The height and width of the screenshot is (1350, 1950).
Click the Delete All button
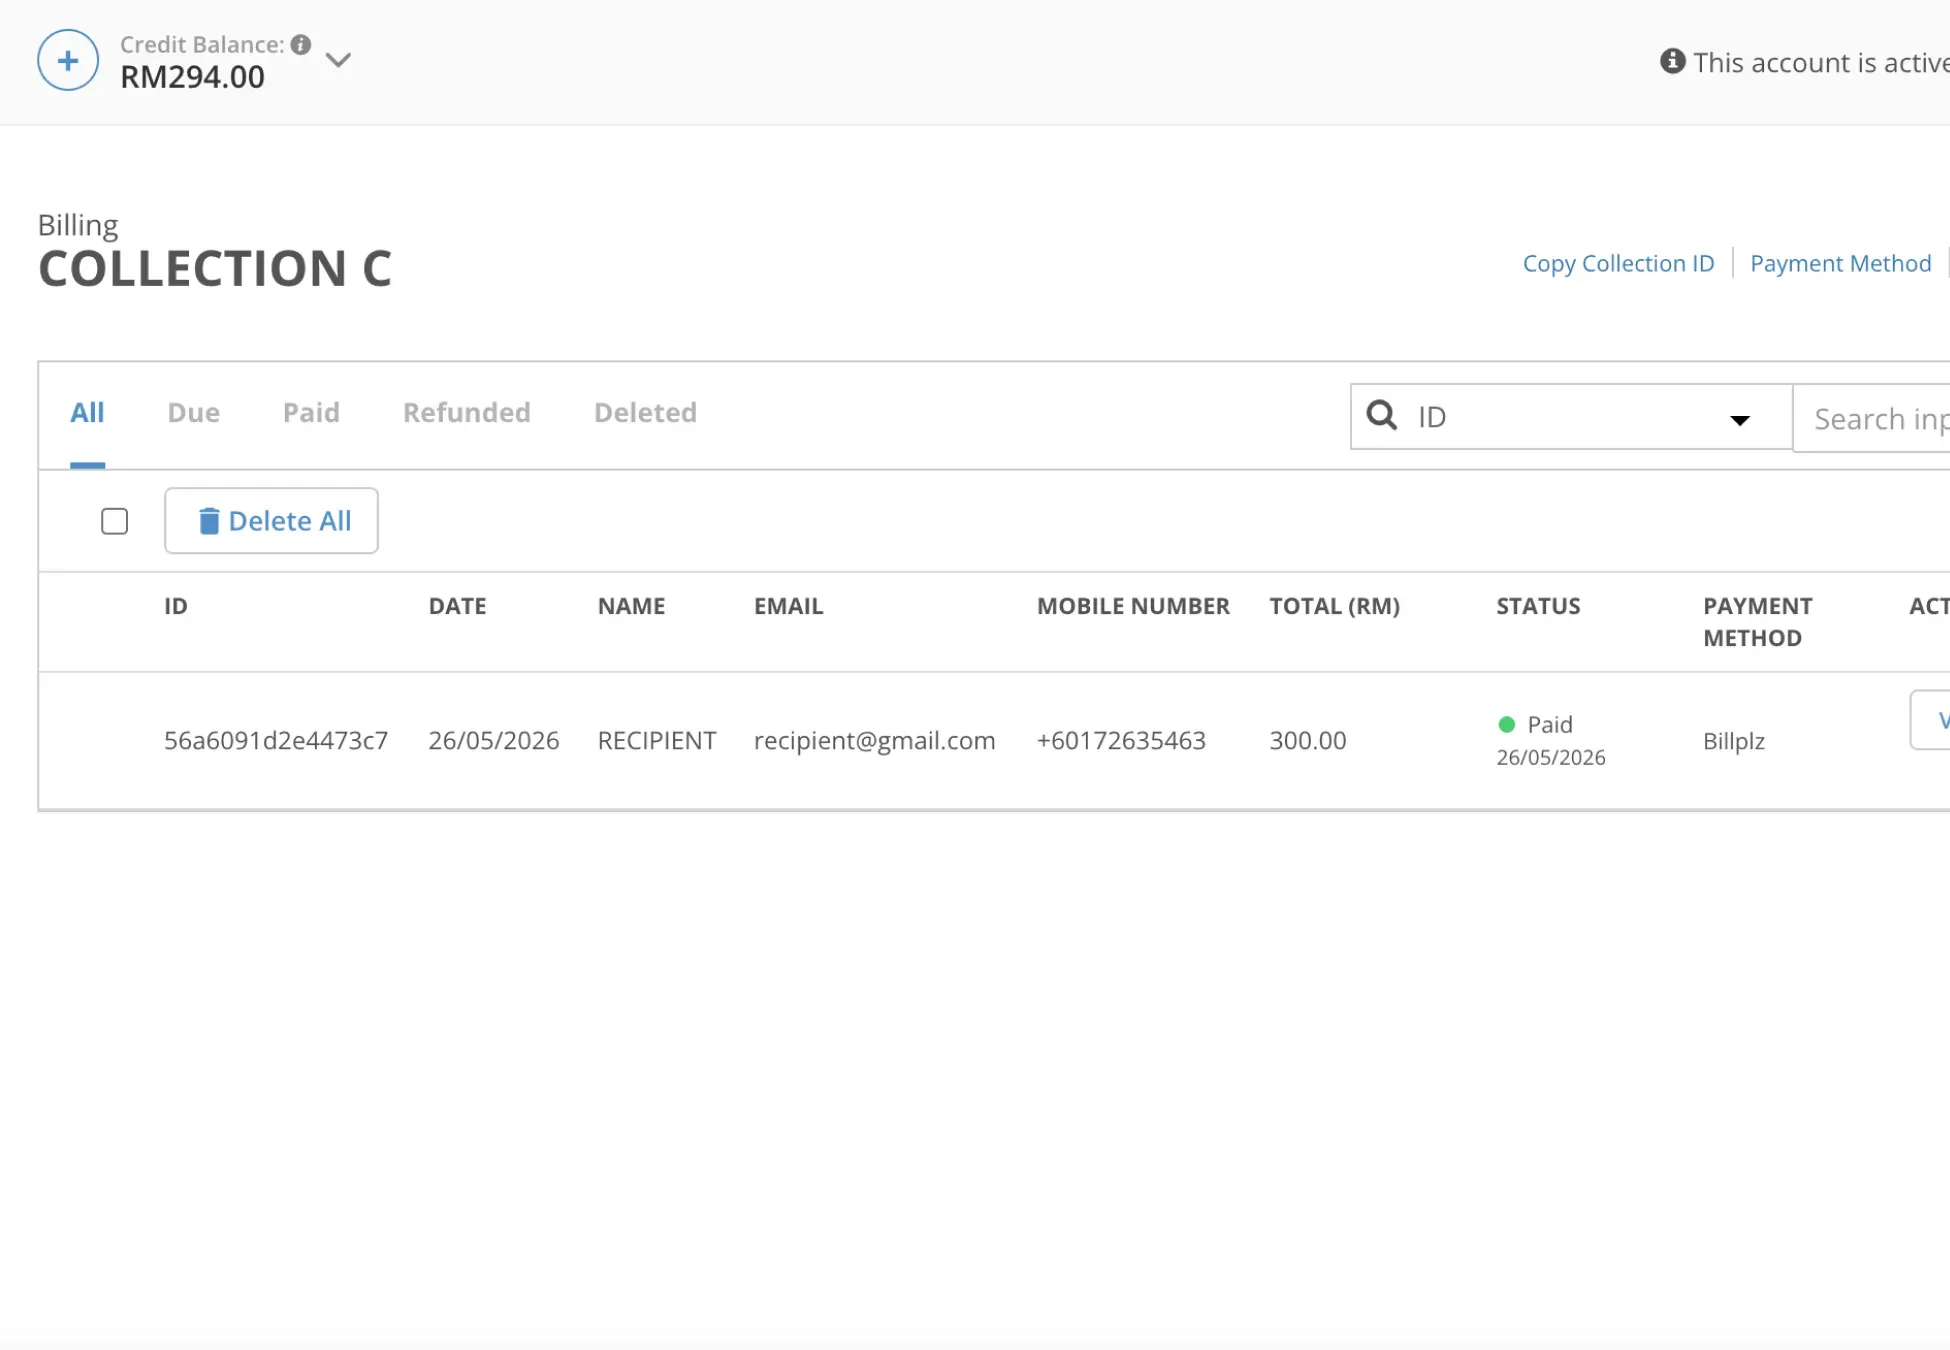(271, 521)
